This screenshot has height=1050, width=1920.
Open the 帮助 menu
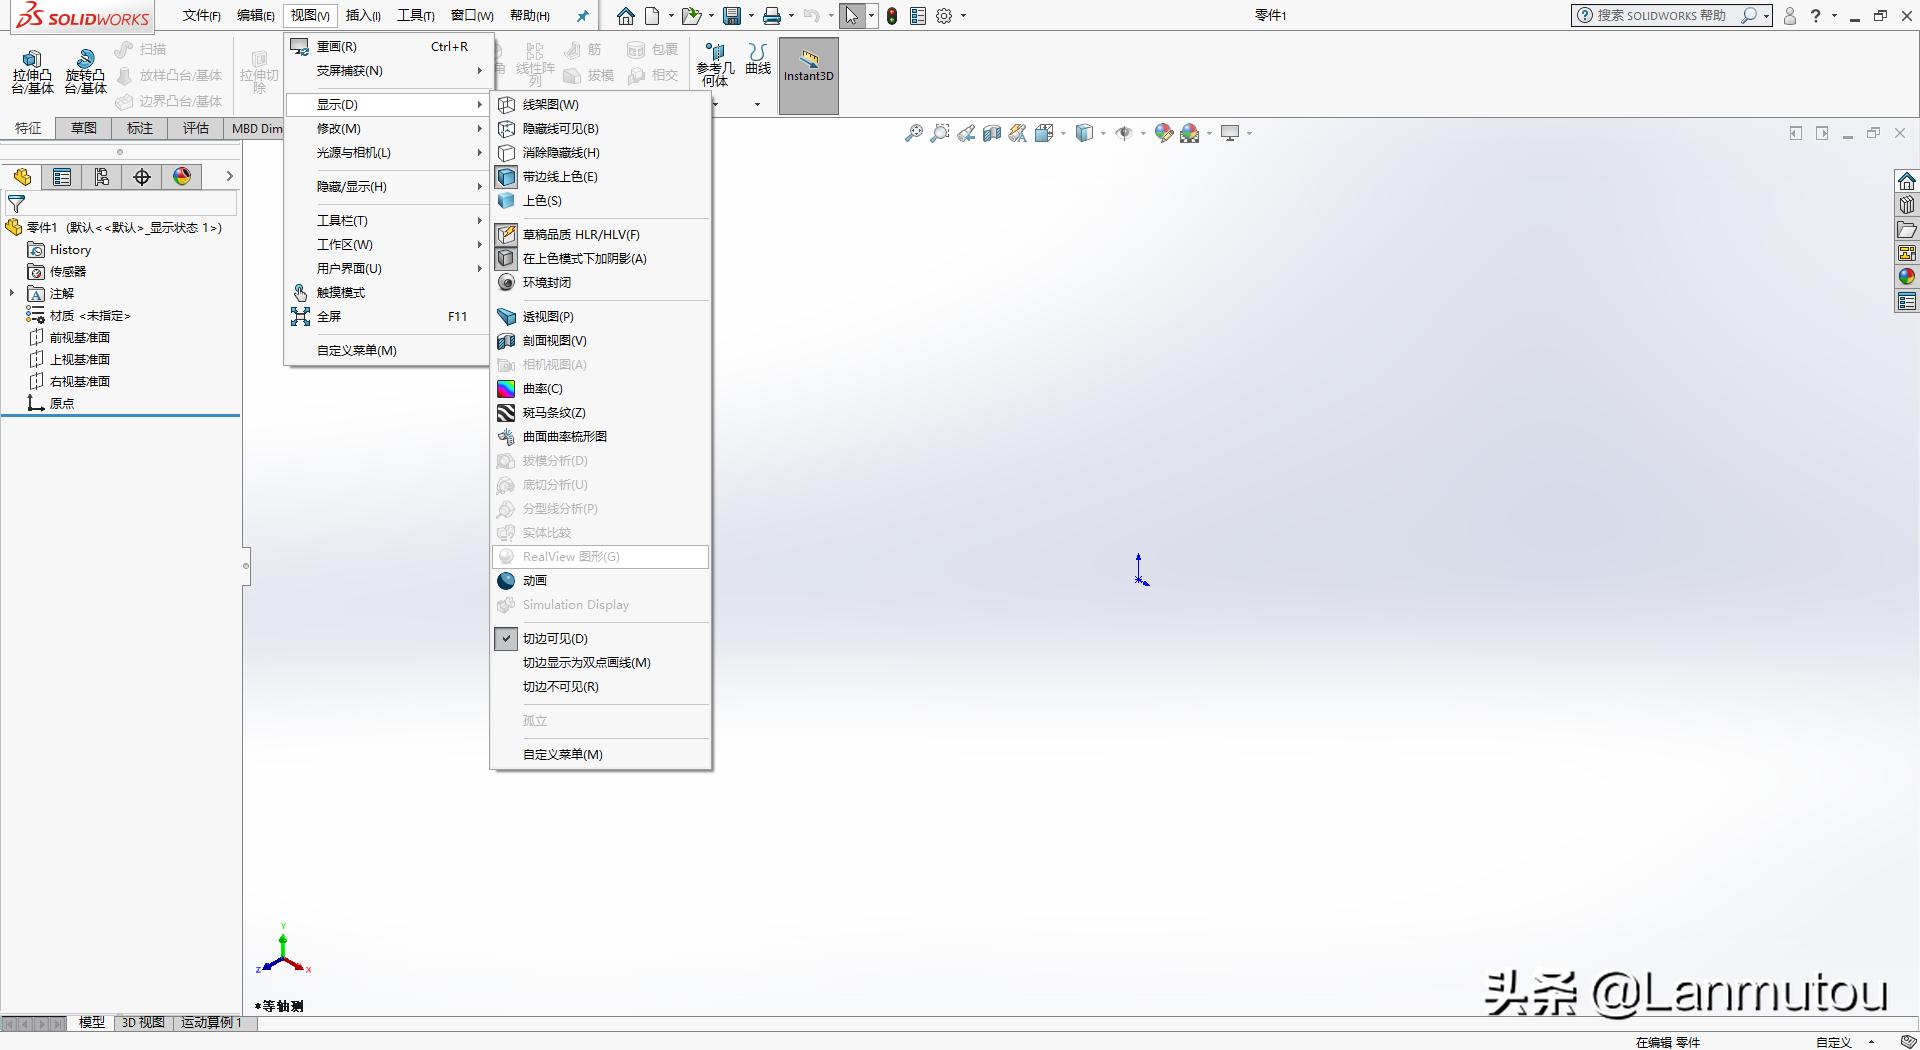tap(527, 15)
